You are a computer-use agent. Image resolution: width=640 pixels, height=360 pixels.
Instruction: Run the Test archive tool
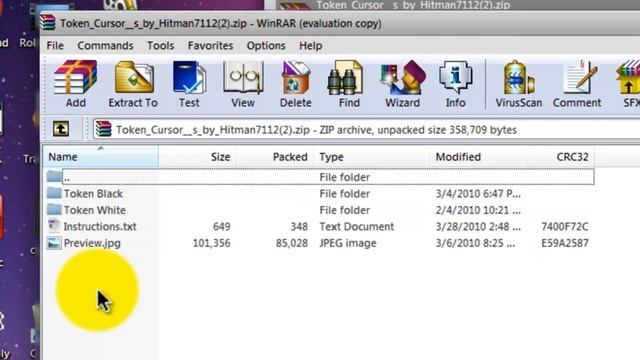(189, 84)
